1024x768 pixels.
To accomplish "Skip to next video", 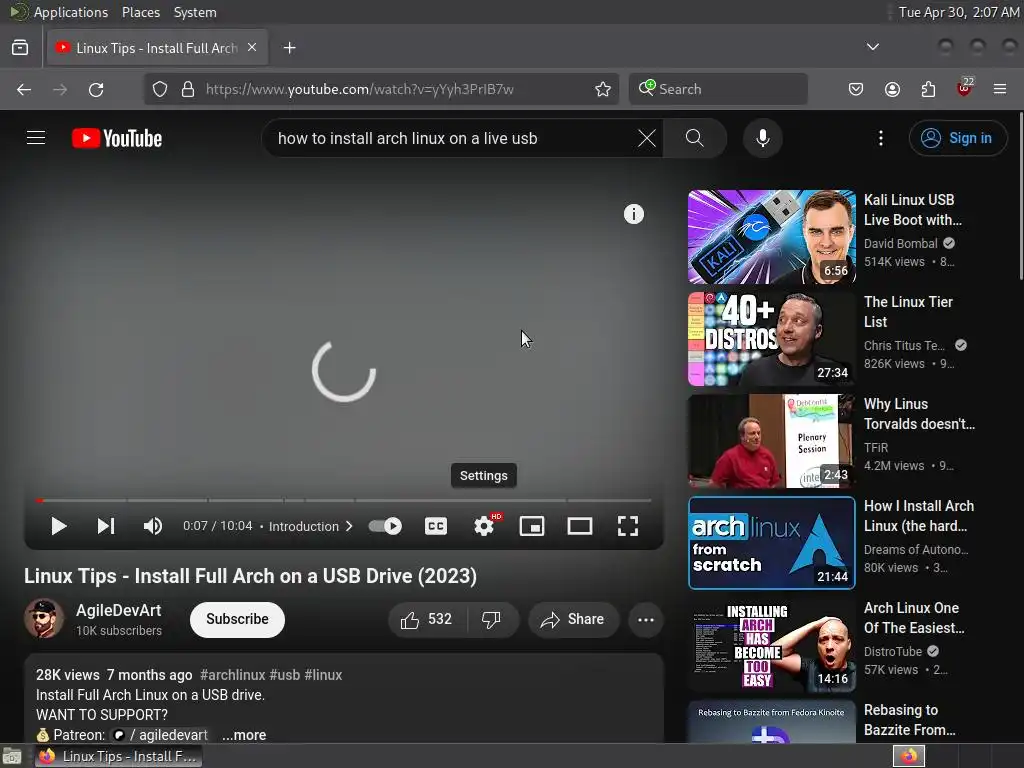I will (x=106, y=526).
